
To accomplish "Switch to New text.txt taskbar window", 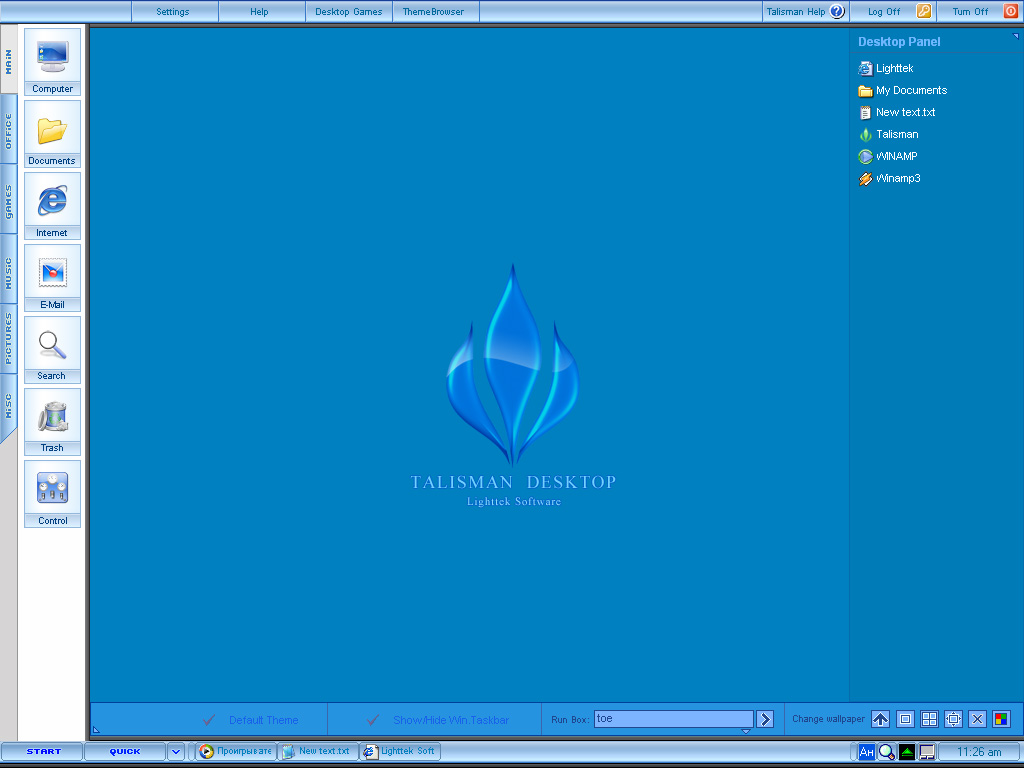I will coord(318,752).
